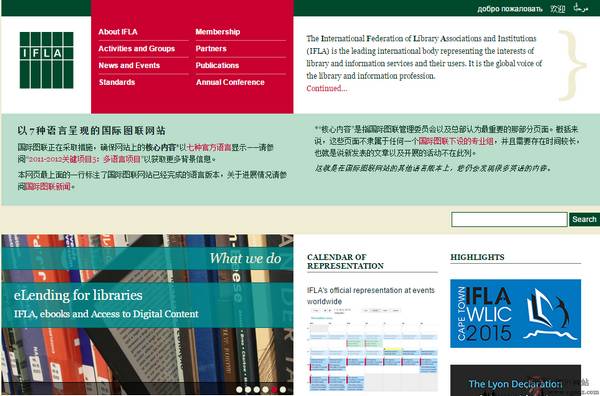Open the 2011-2012关键项目5 多语言项目 link
This screenshot has height=396, width=600.
[x=85, y=159]
